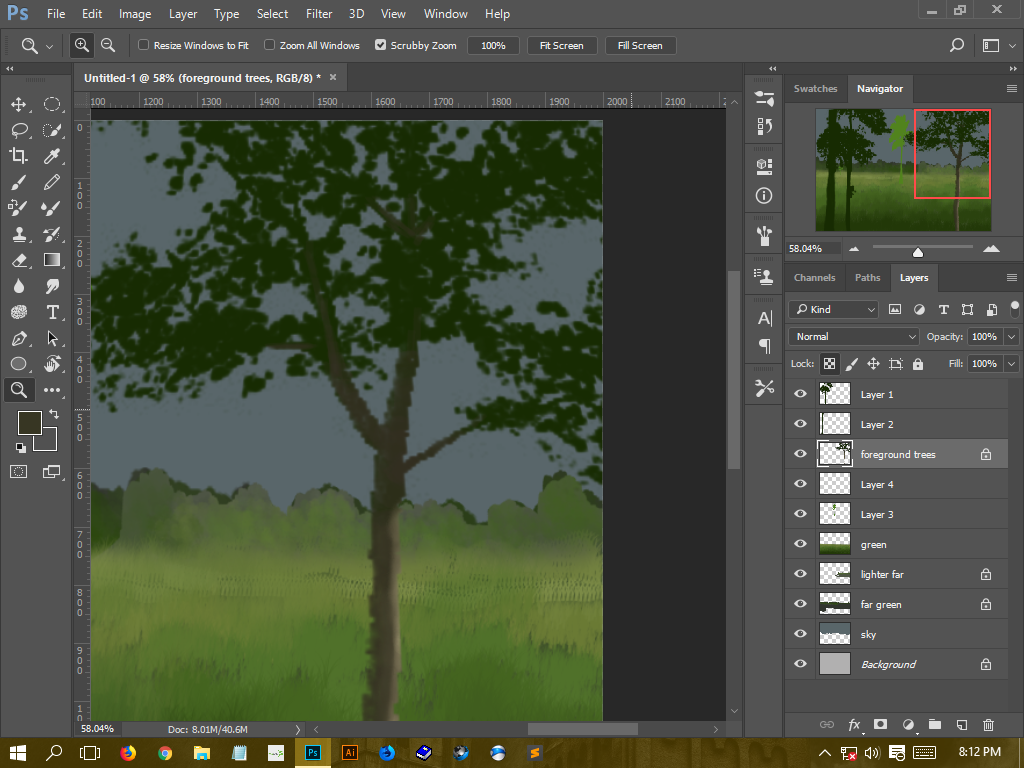1024x768 pixels.
Task: Select the Crop tool
Action: pos(18,155)
